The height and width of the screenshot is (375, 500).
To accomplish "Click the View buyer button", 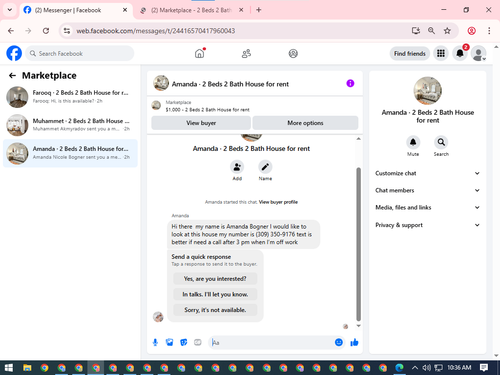I will pos(201,123).
